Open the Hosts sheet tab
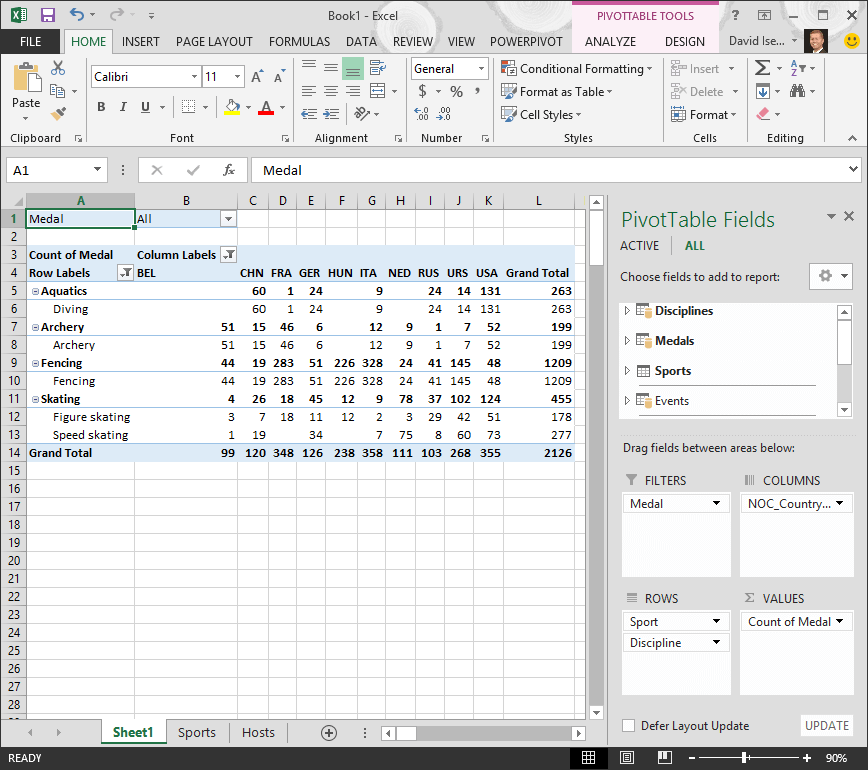This screenshot has height=770, width=868. coord(258,732)
